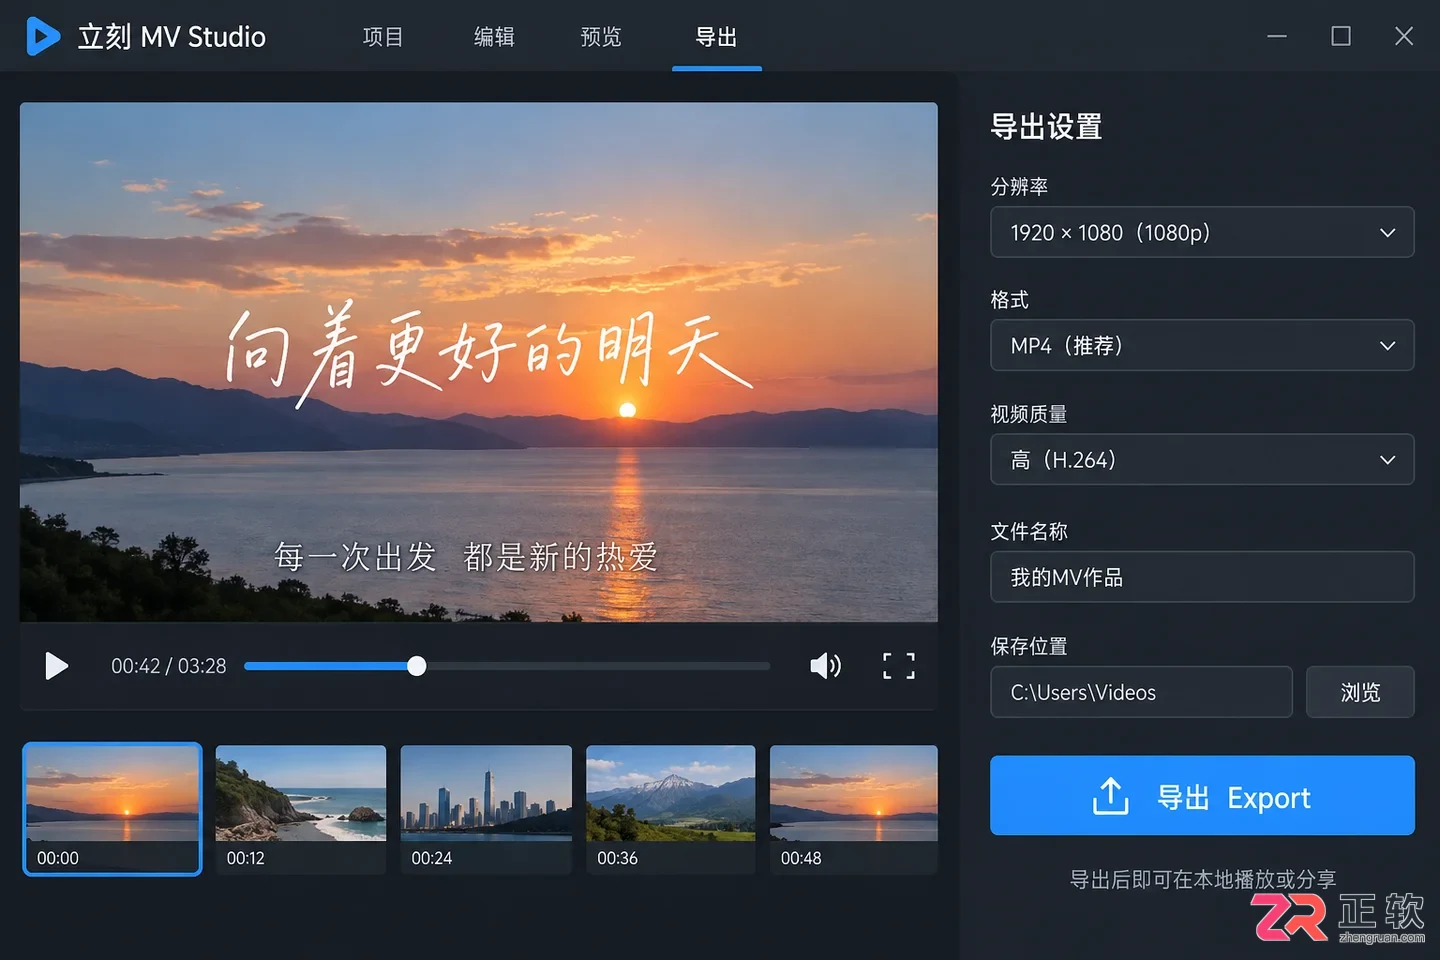Click the 导出后即可在本地播放或分享 hint text
The width and height of the screenshot is (1440, 960).
[x=1203, y=879]
